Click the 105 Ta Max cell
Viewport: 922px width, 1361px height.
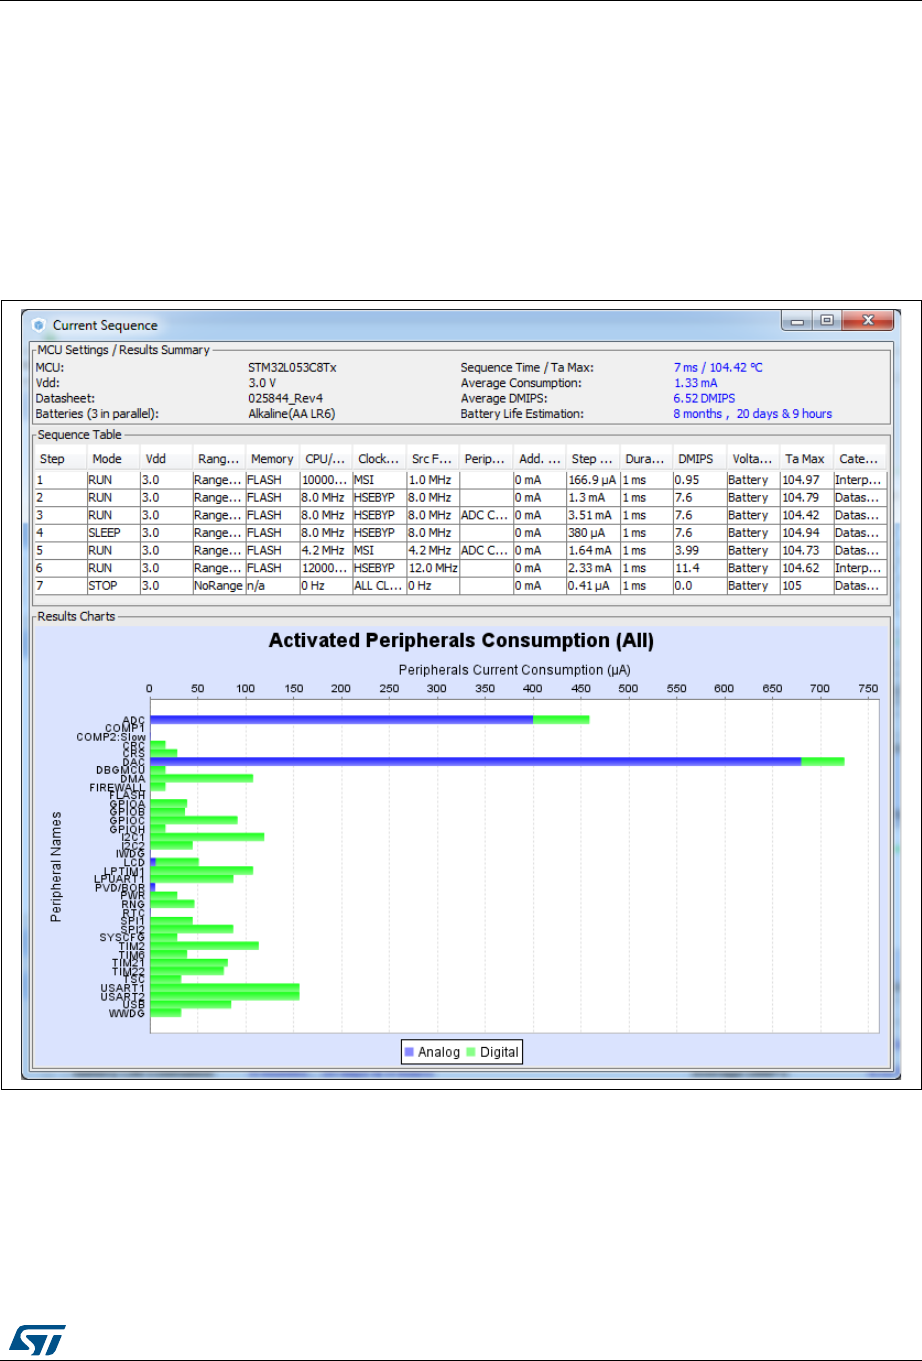[x=805, y=586]
